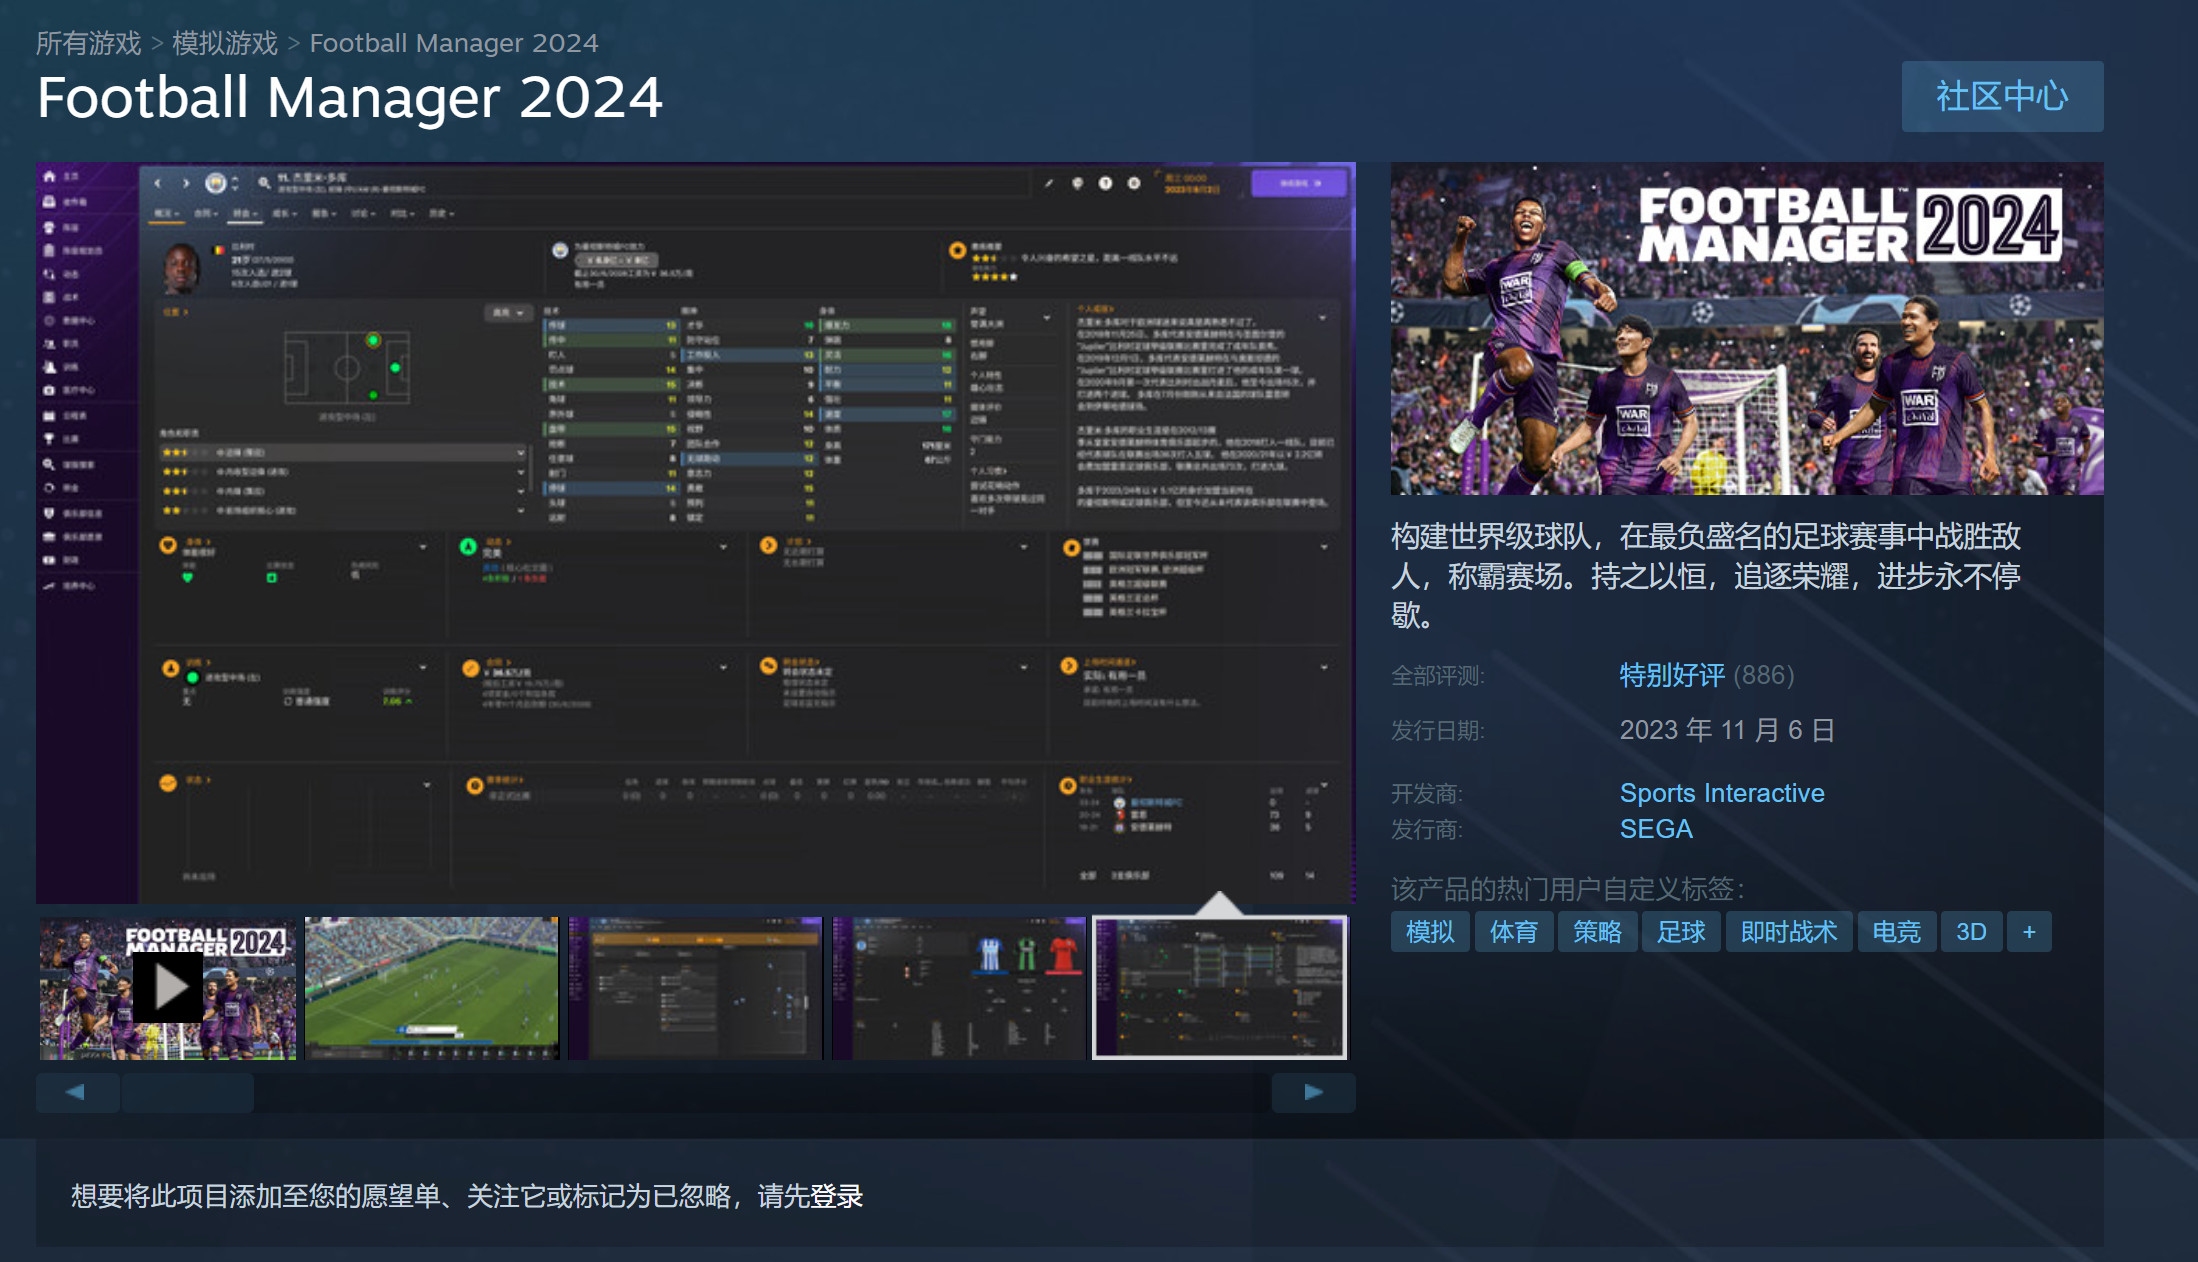
Task: Click the search magnifier in the game's top bar
Action: [264, 182]
